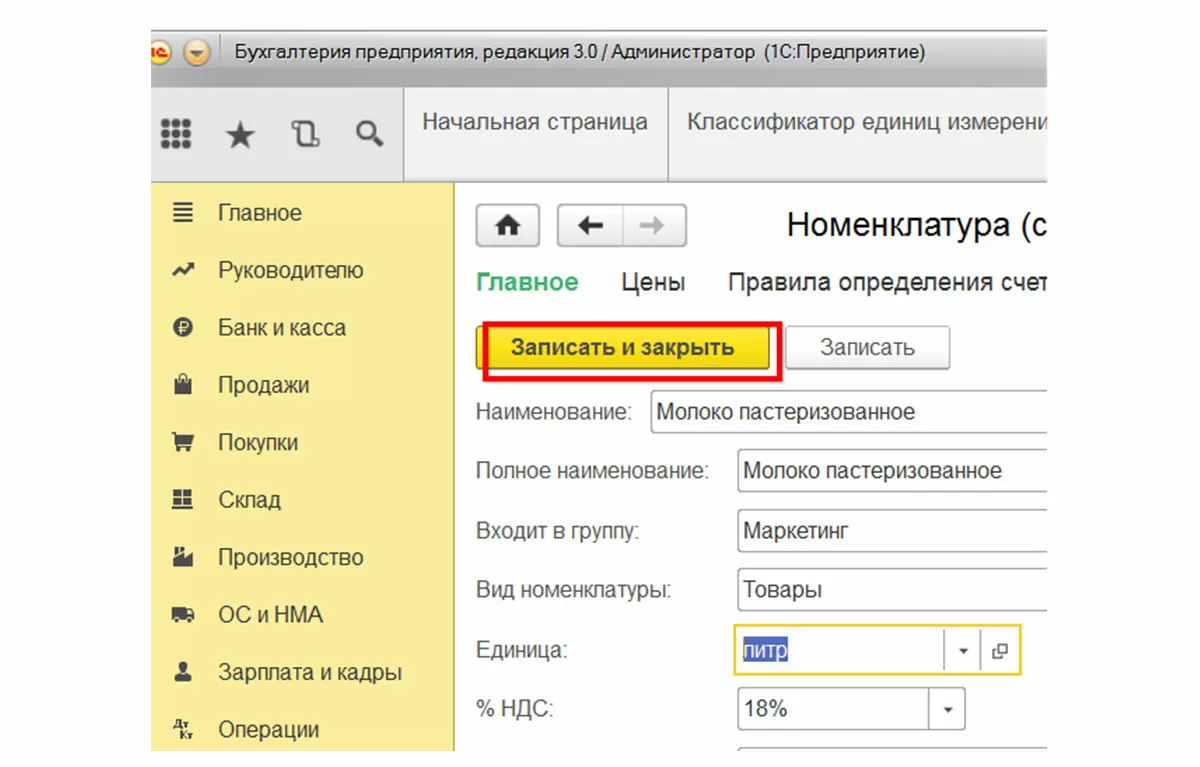Screen dimensions: 1200x767
Task: Select the Главное form link
Action: pos(527,283)
